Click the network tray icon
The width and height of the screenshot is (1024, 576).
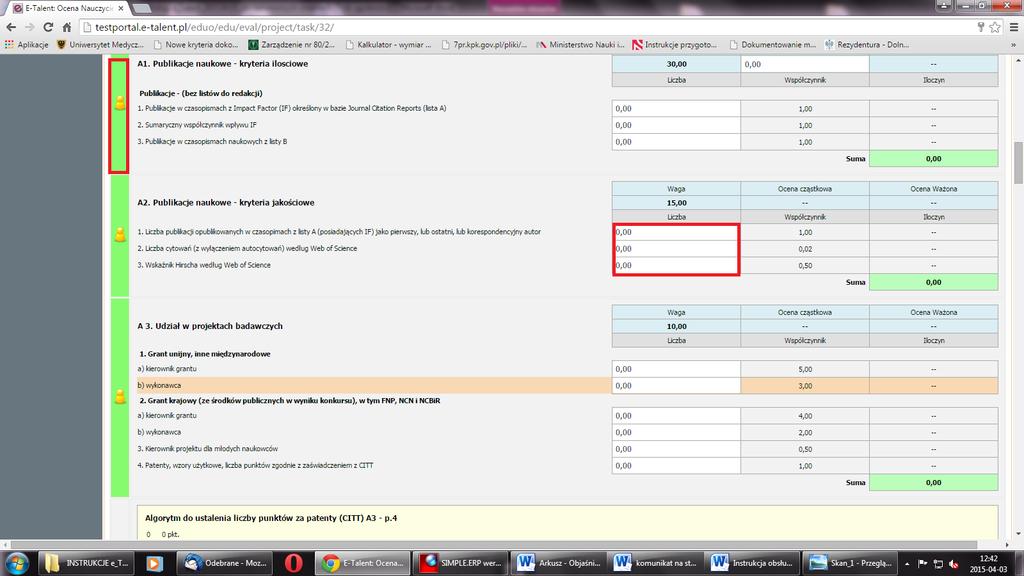(938, 564)
